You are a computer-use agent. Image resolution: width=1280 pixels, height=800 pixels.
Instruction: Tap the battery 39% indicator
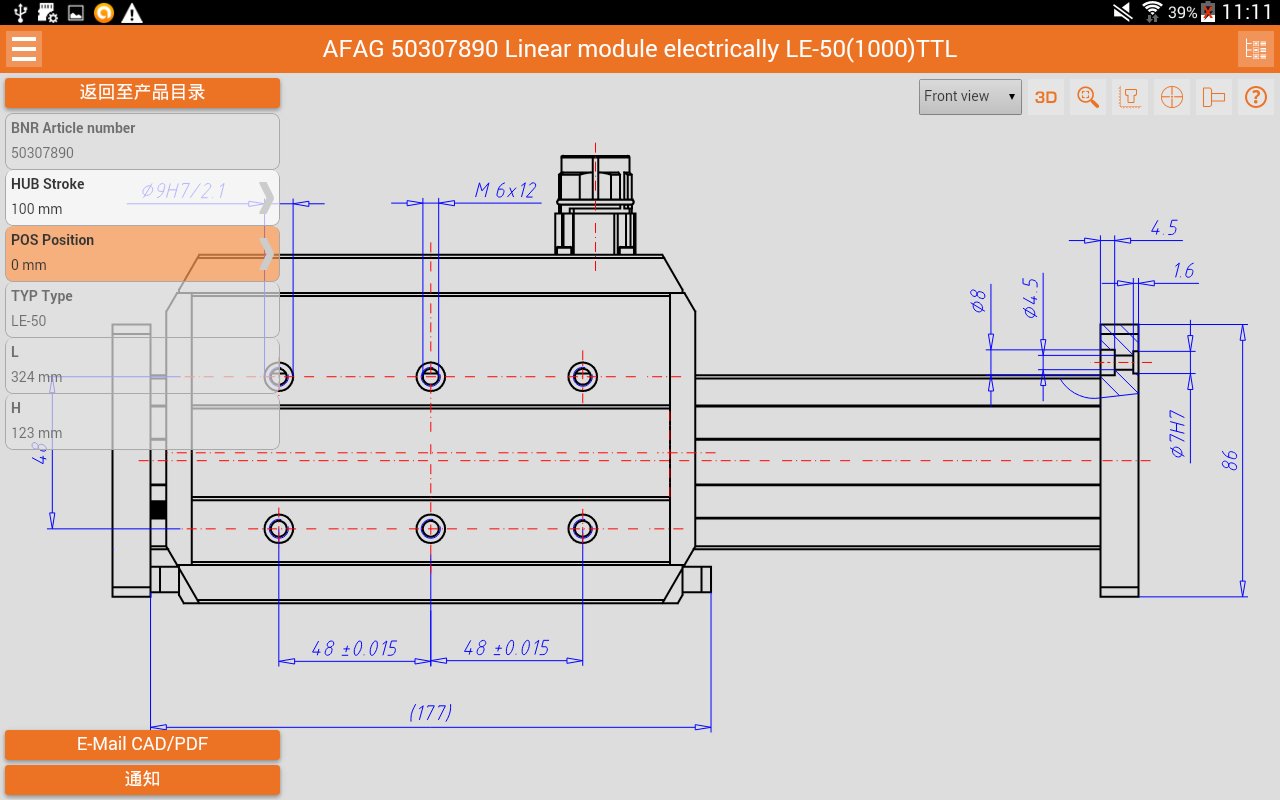(1192, 12)
